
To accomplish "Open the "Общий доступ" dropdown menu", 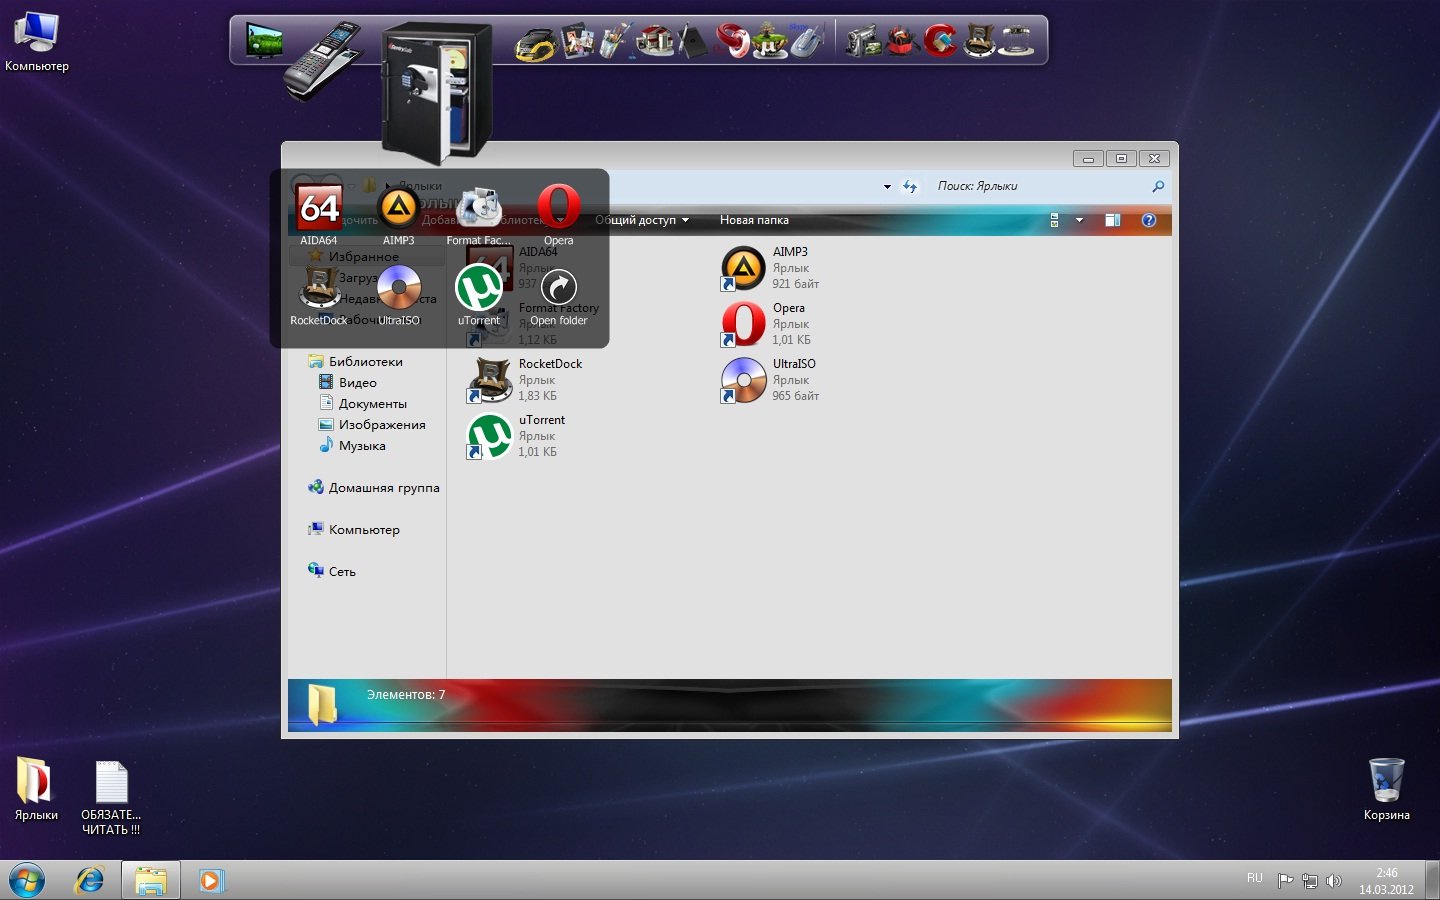I will click(642, 220).
